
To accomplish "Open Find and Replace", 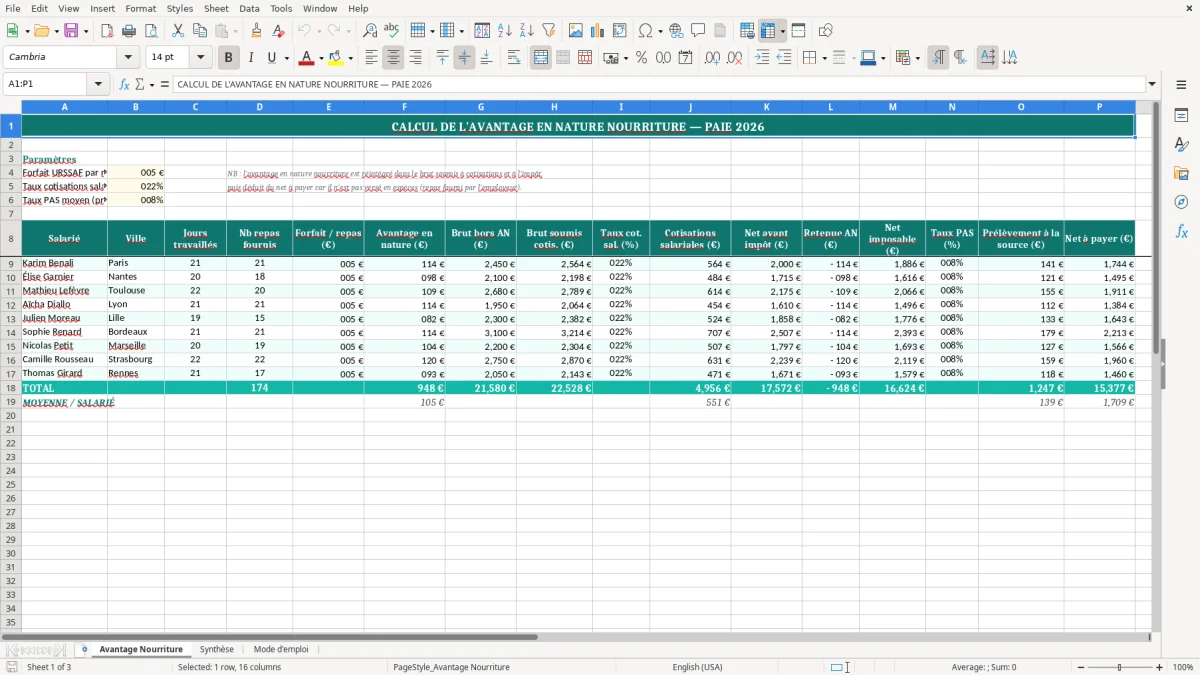I will (370, 31).
